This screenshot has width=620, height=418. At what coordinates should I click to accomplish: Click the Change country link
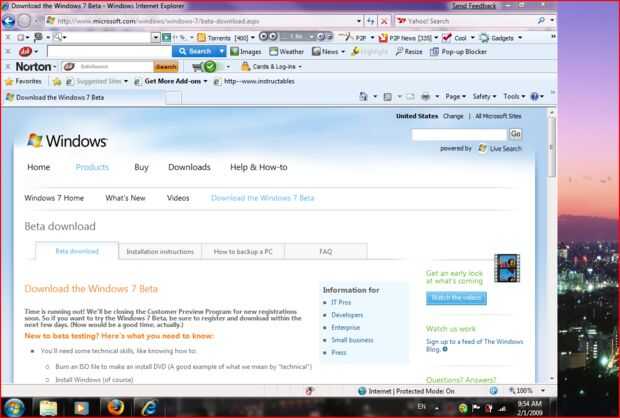point(453,116)
